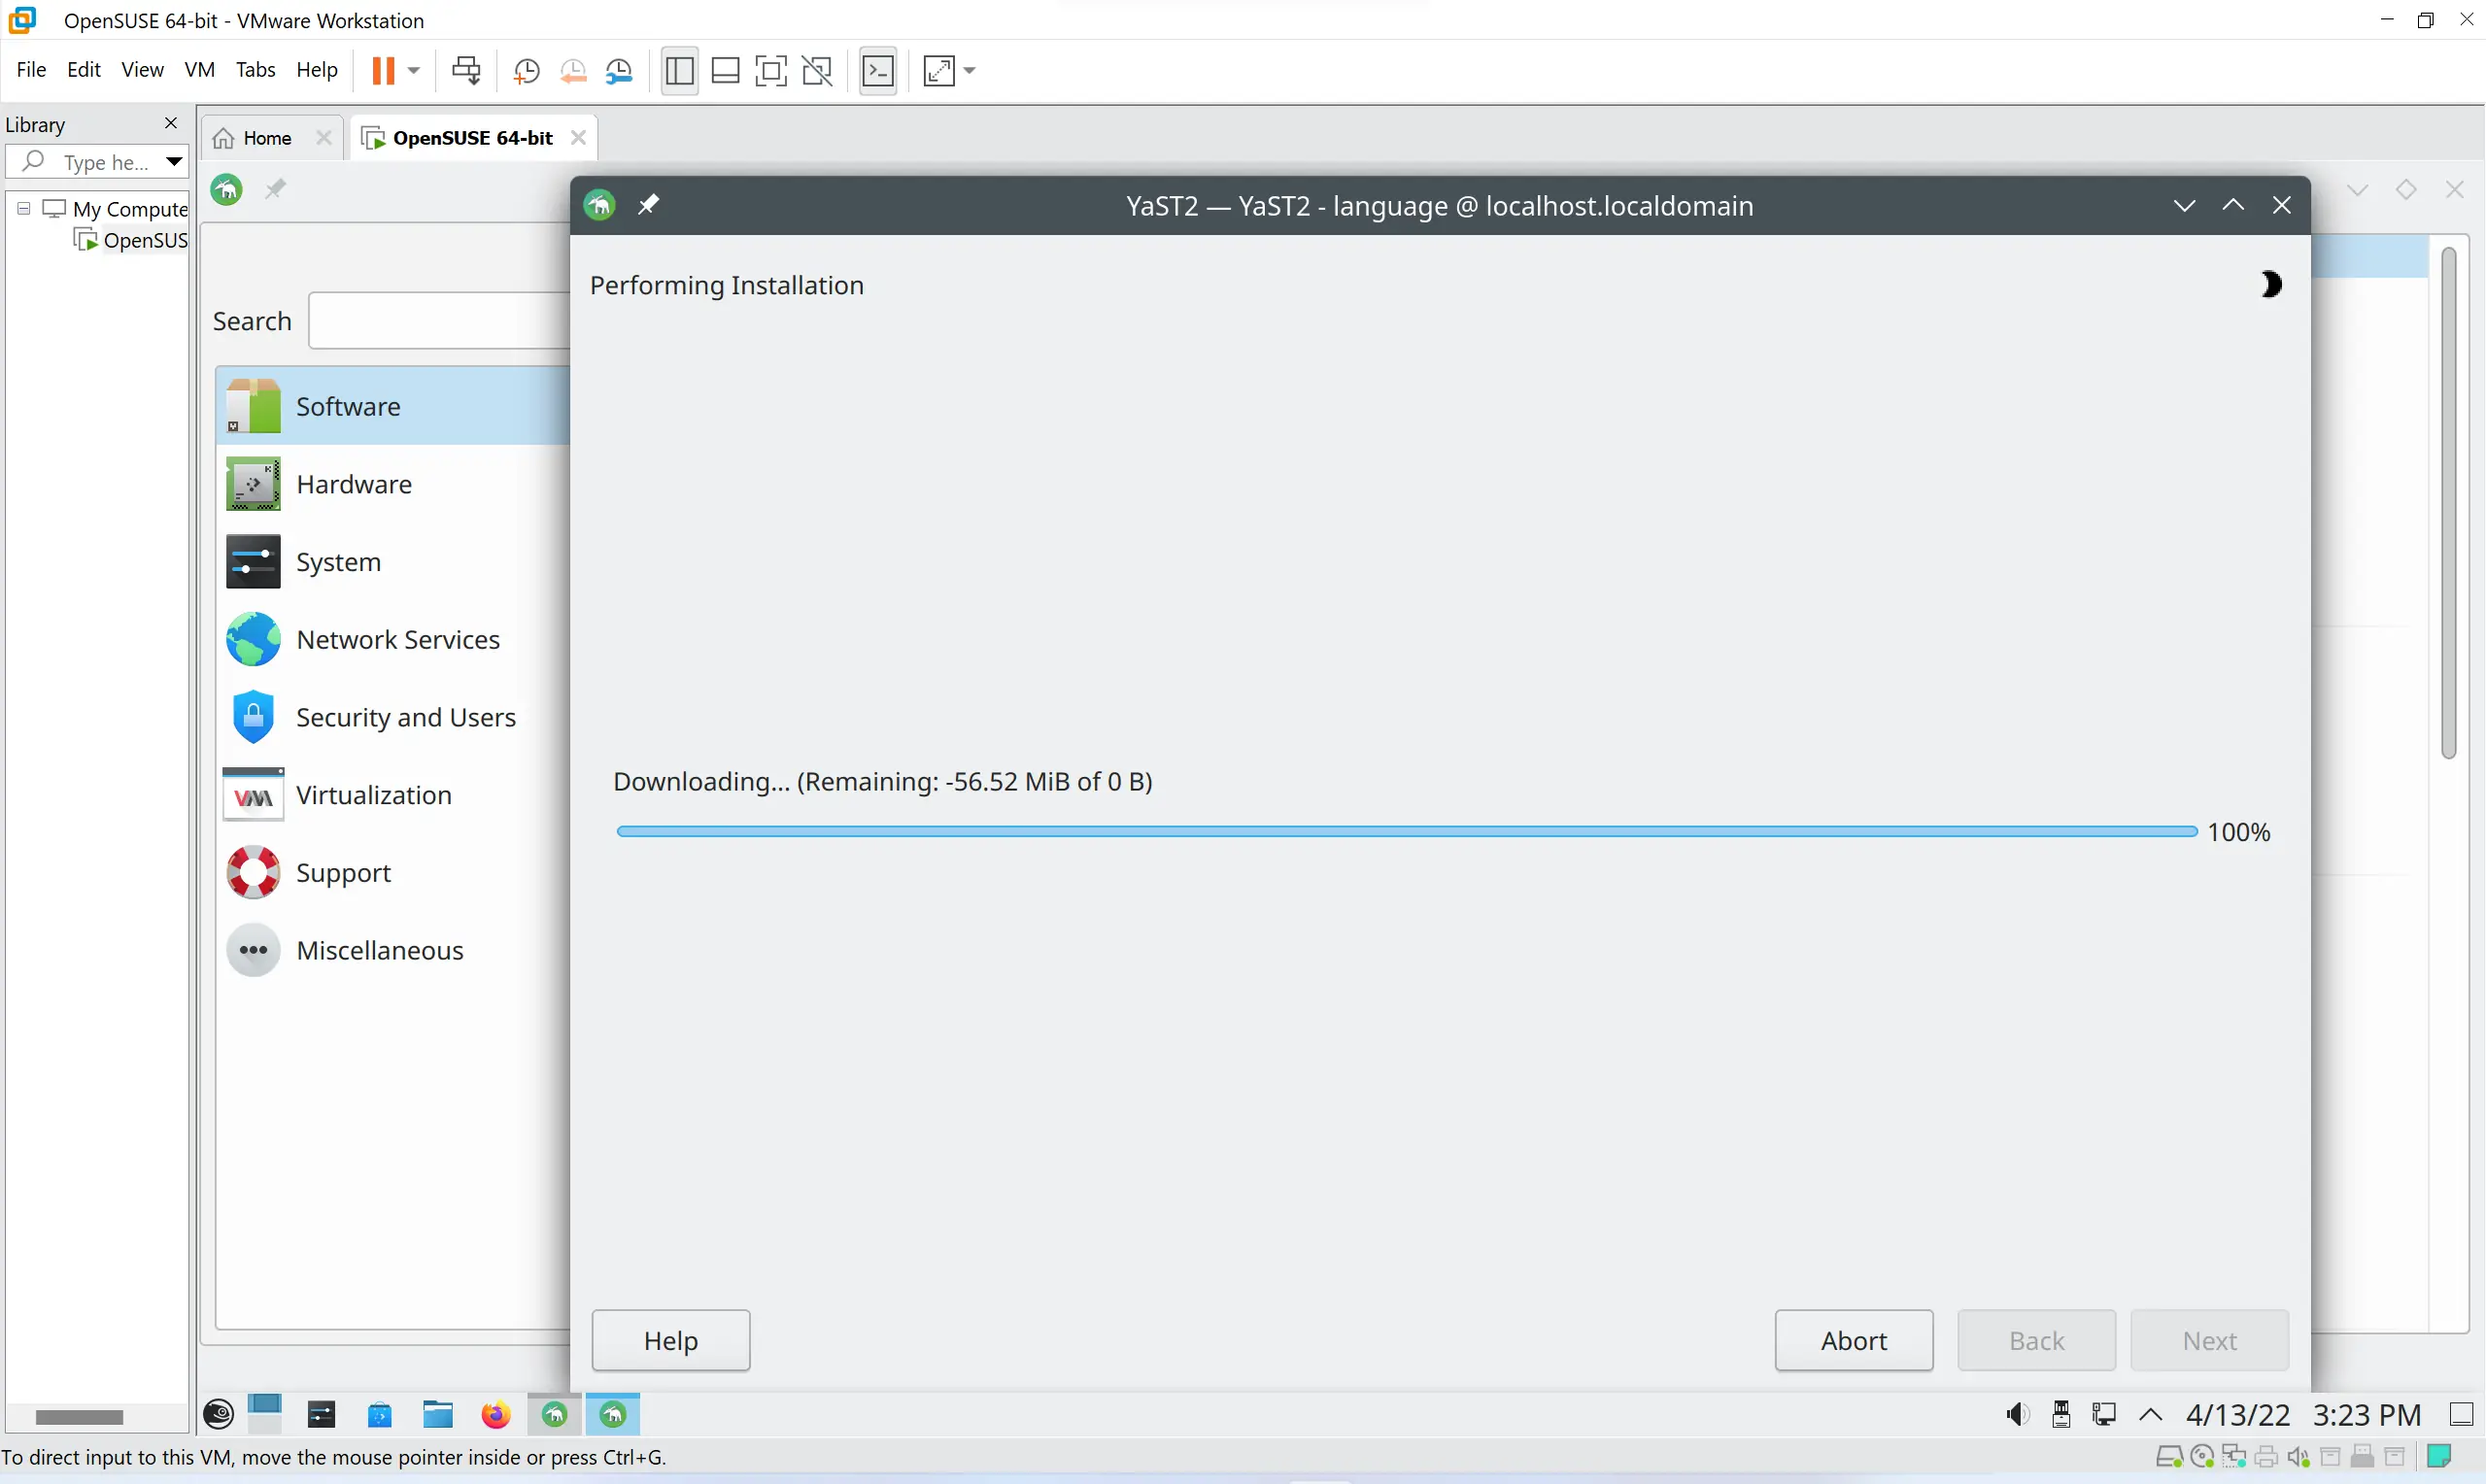Screen dimensions: 2486x1484
Task: Click the volume icon in system tray
Action: point(2017,1415)
